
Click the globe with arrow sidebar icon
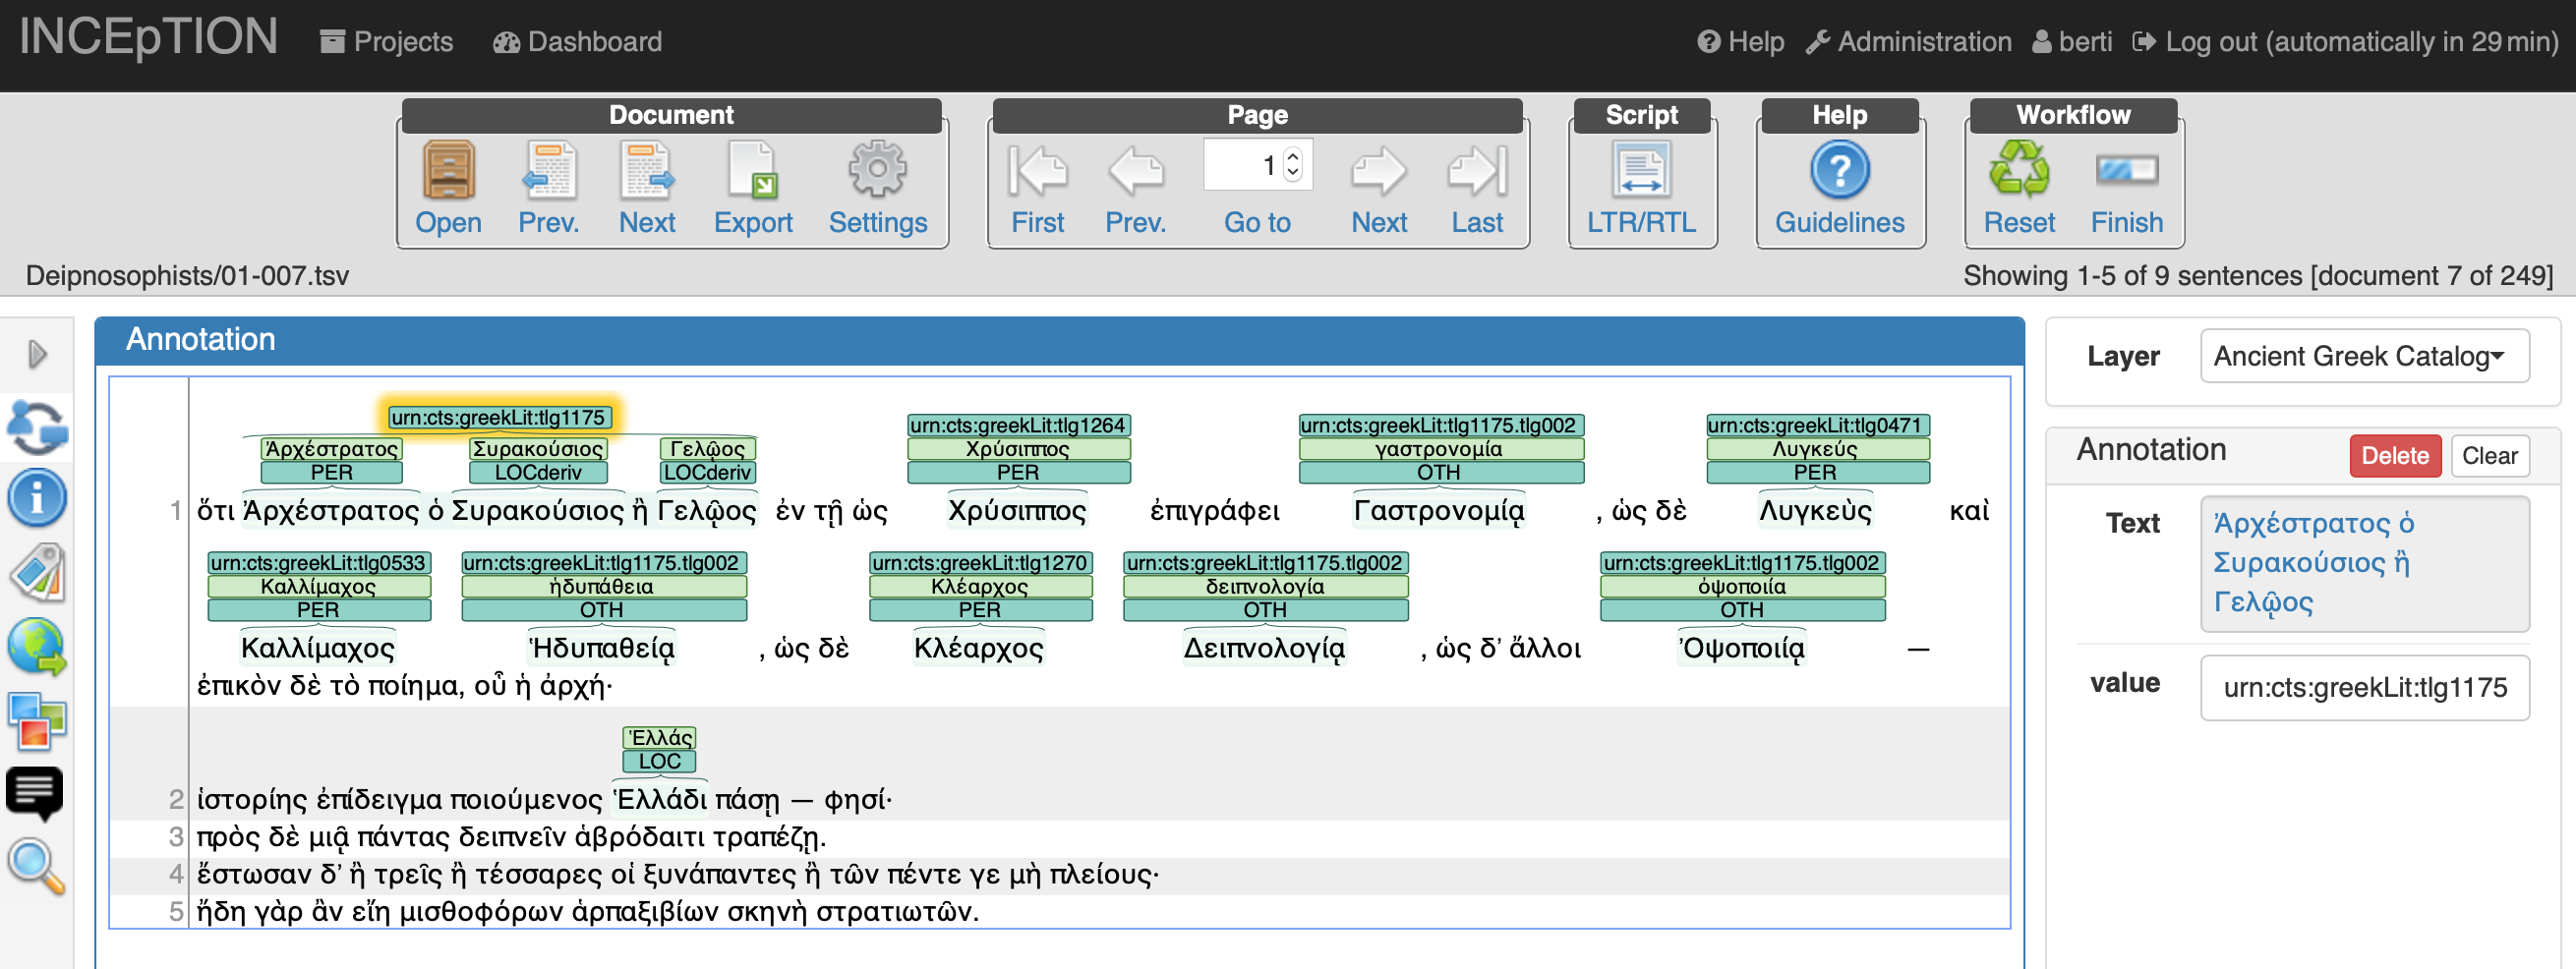tap(37, 646)
